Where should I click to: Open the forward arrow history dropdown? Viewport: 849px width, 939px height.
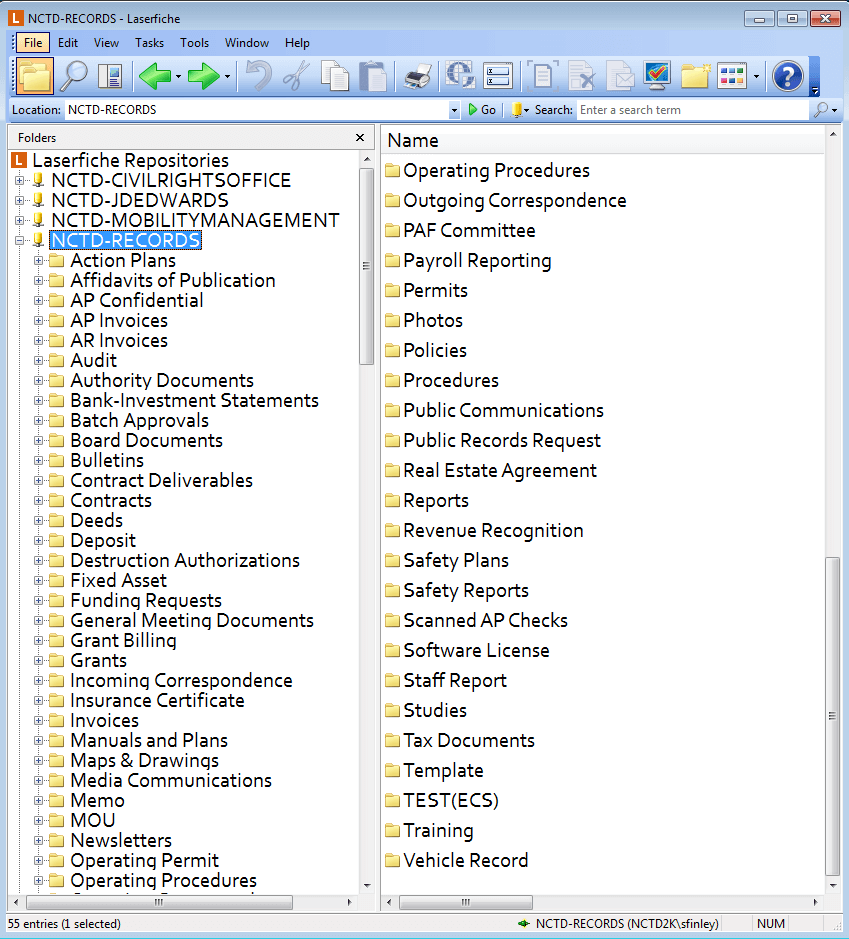pos(228,77)
